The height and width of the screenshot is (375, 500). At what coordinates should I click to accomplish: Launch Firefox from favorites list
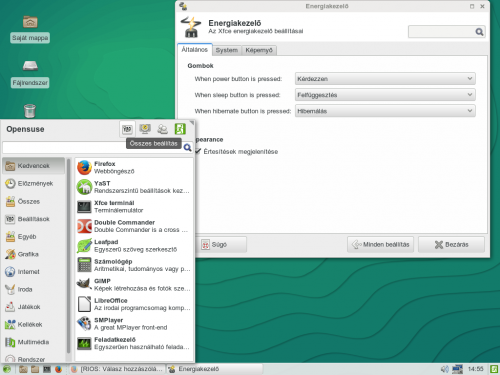(134, 168)
